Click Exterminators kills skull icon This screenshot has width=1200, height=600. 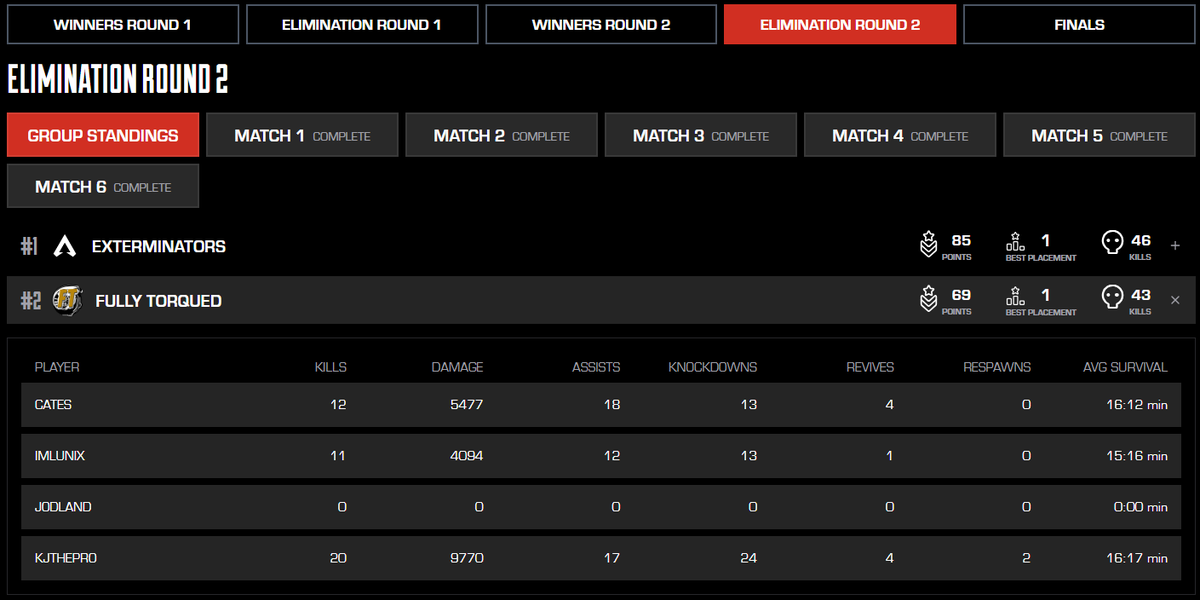point(1111,245)
